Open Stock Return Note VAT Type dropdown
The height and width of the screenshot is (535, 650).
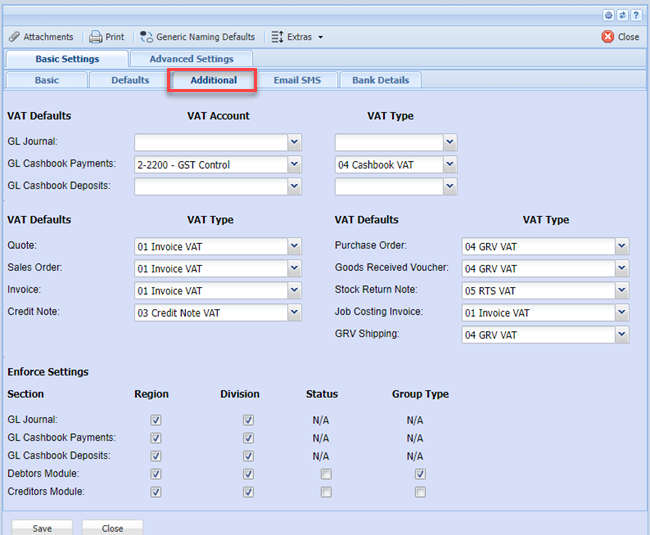click(622, 291)
